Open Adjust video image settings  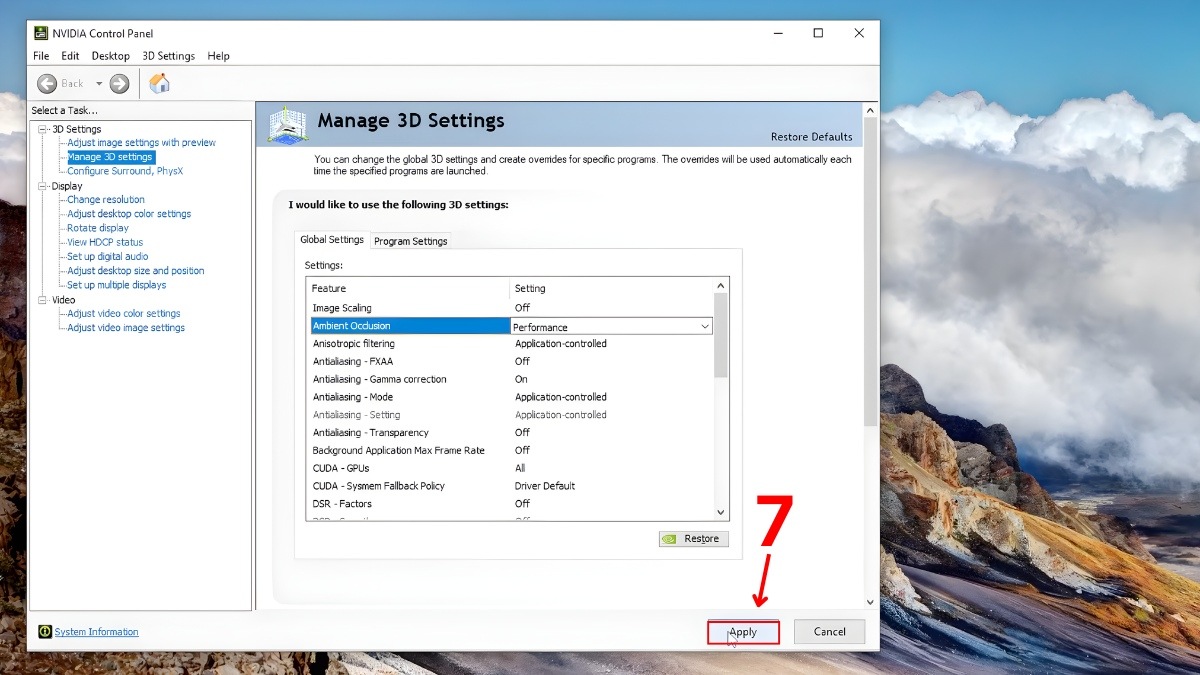coord(126,328)
